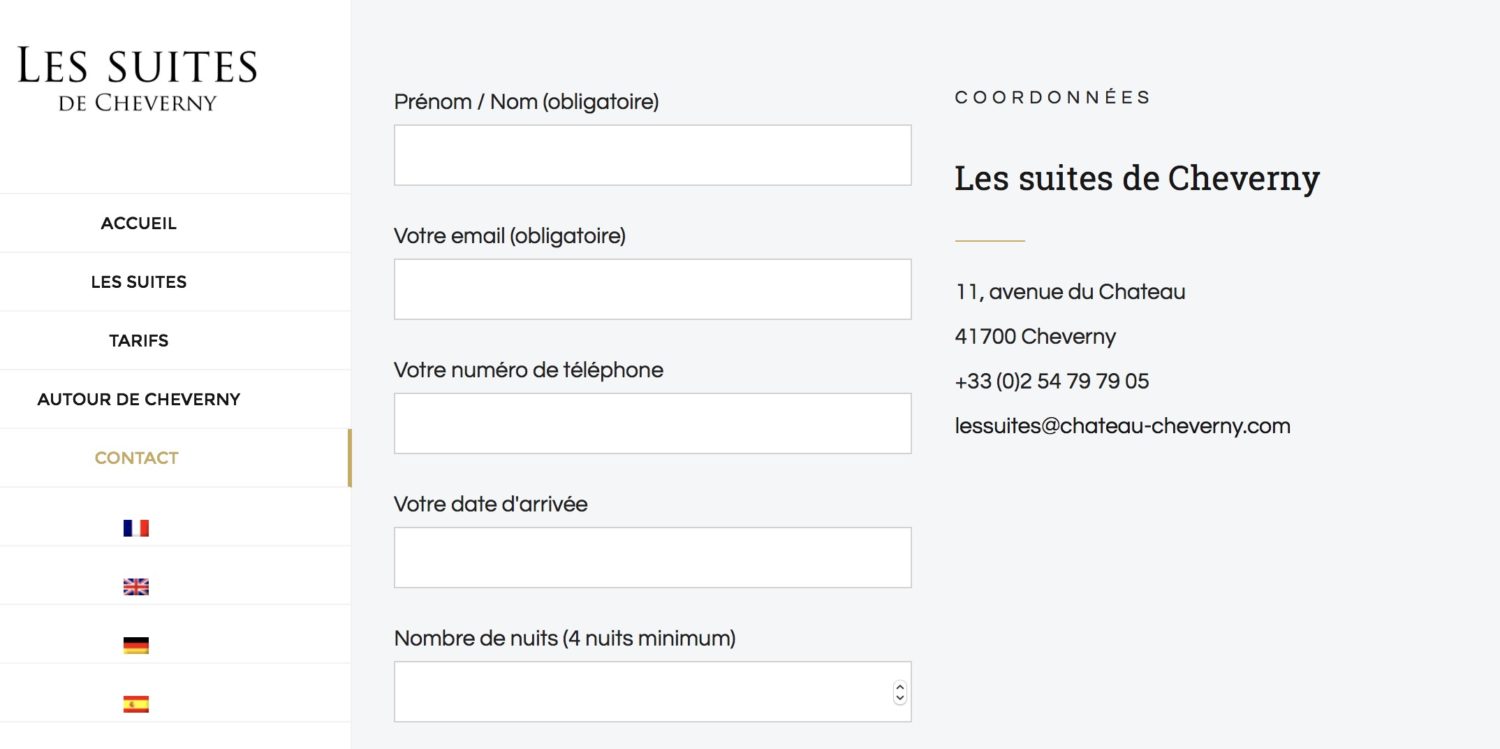Select the German flag language option
Screen dimensions: 1500x749
(x=136, y=645)
